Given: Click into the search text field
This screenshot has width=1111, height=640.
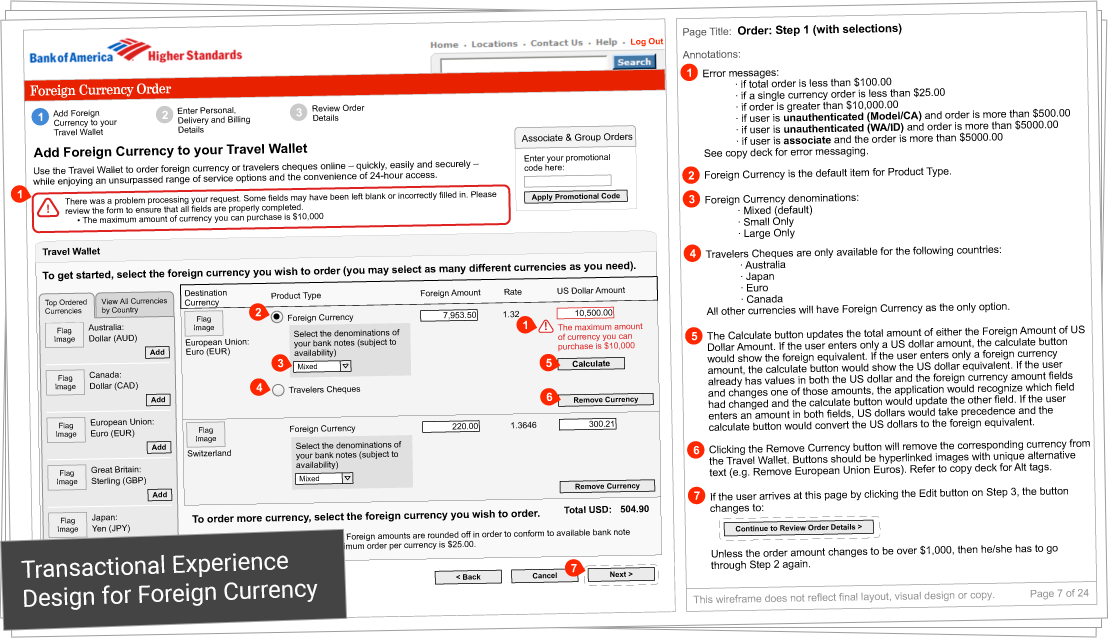Looking at the screenshot, I should (x=526, y=65).
